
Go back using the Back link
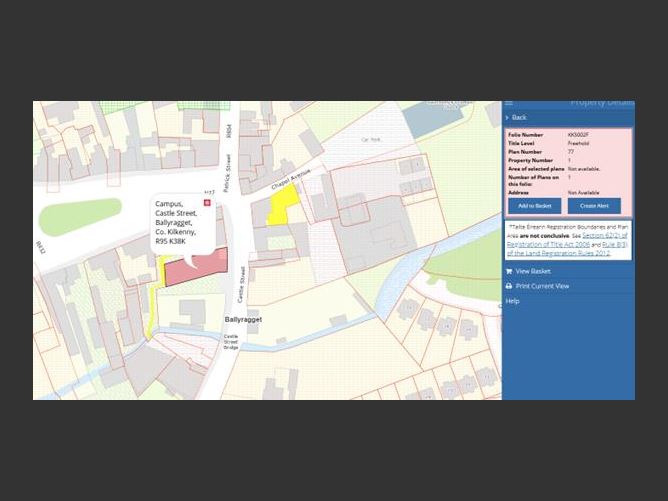point(519,118)
